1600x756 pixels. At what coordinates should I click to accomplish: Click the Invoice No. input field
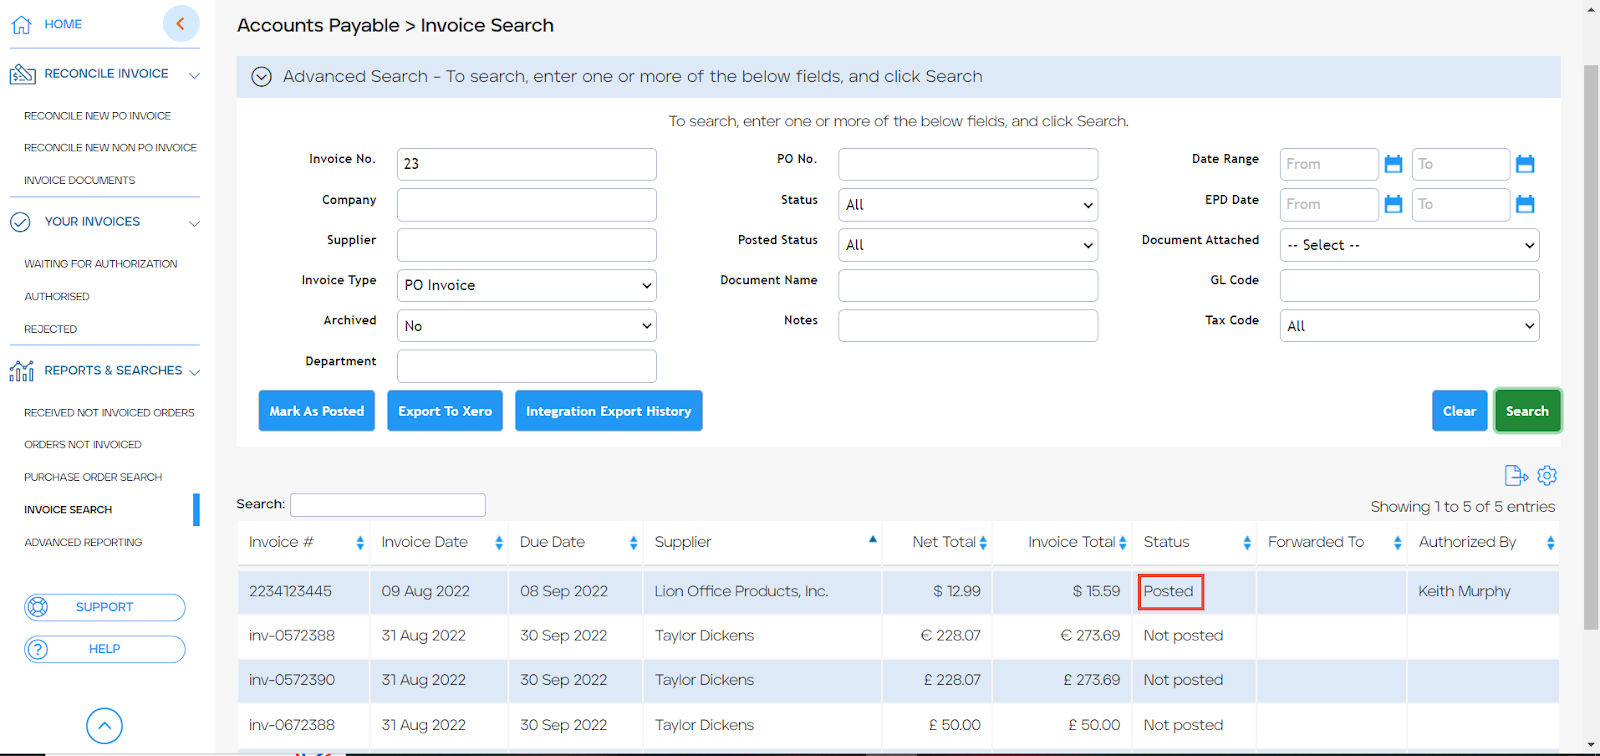(x=527, y=164)
